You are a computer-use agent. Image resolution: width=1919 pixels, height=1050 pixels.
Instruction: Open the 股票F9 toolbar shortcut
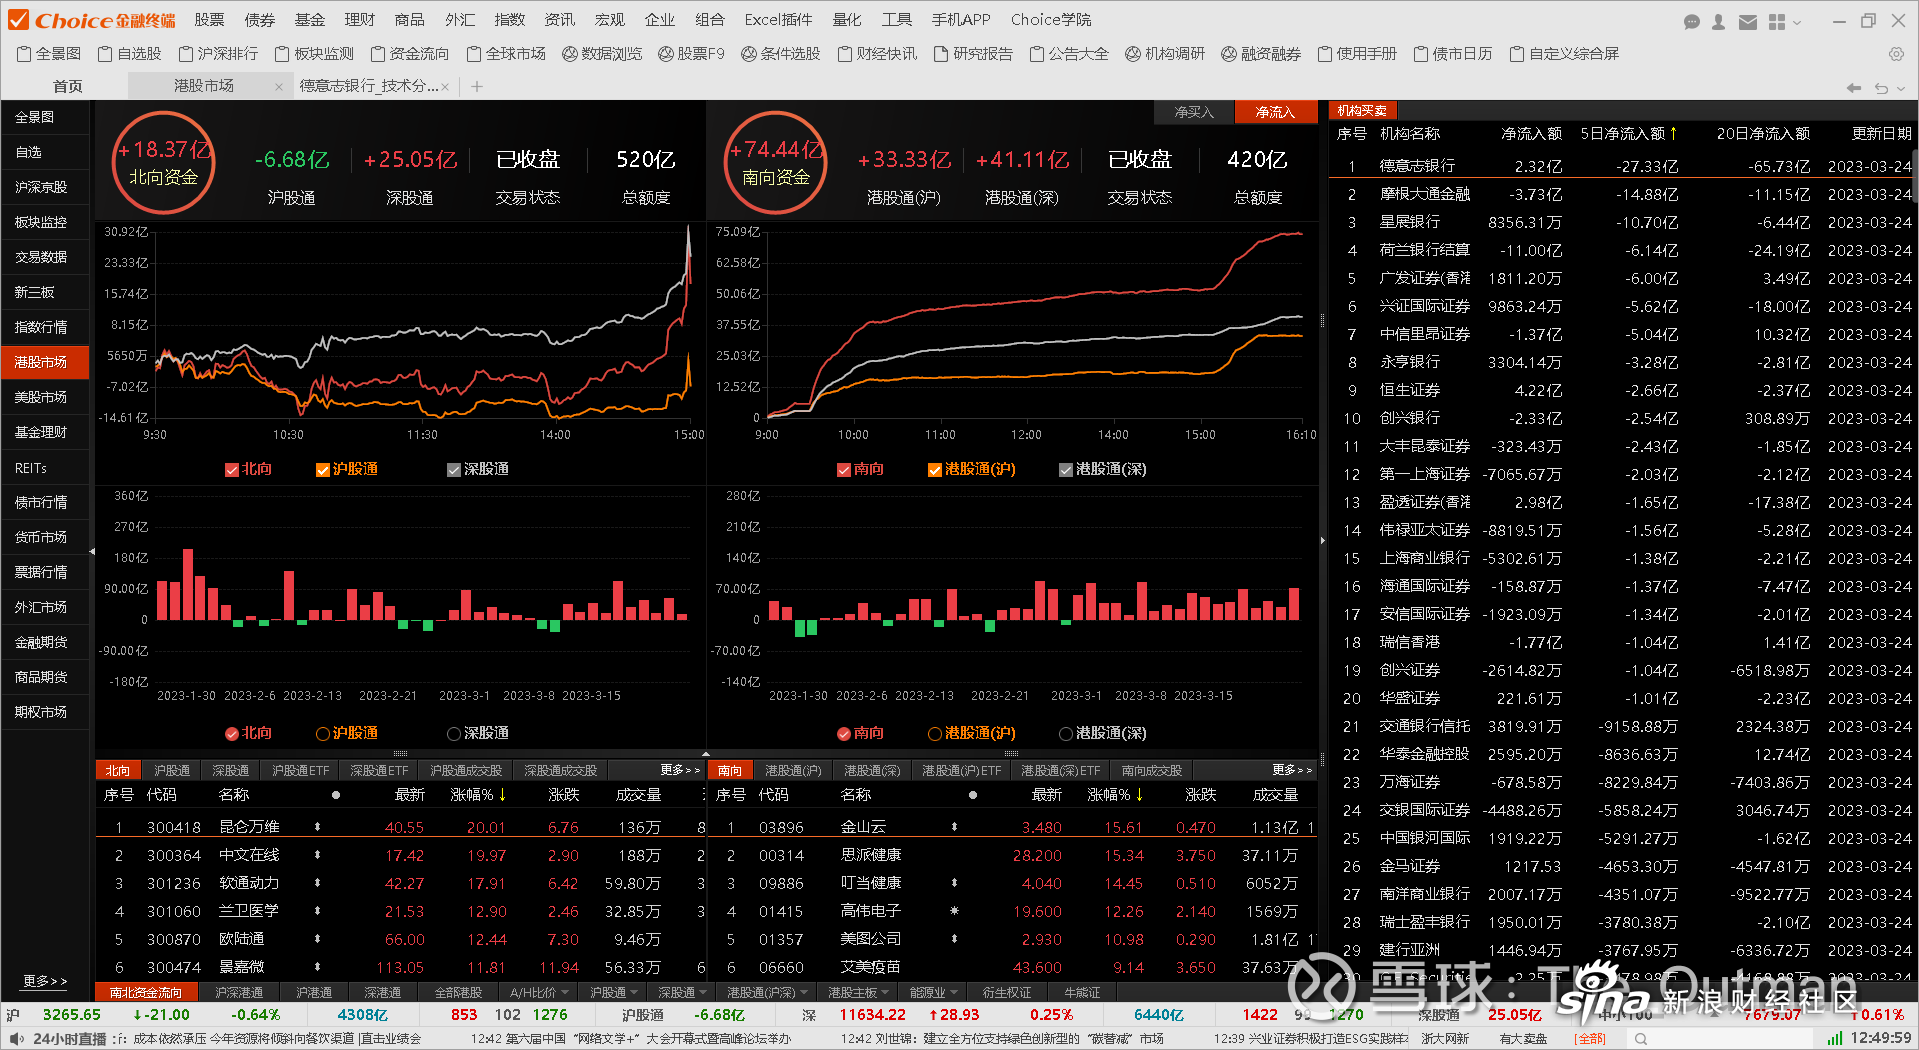coord(691,54)
